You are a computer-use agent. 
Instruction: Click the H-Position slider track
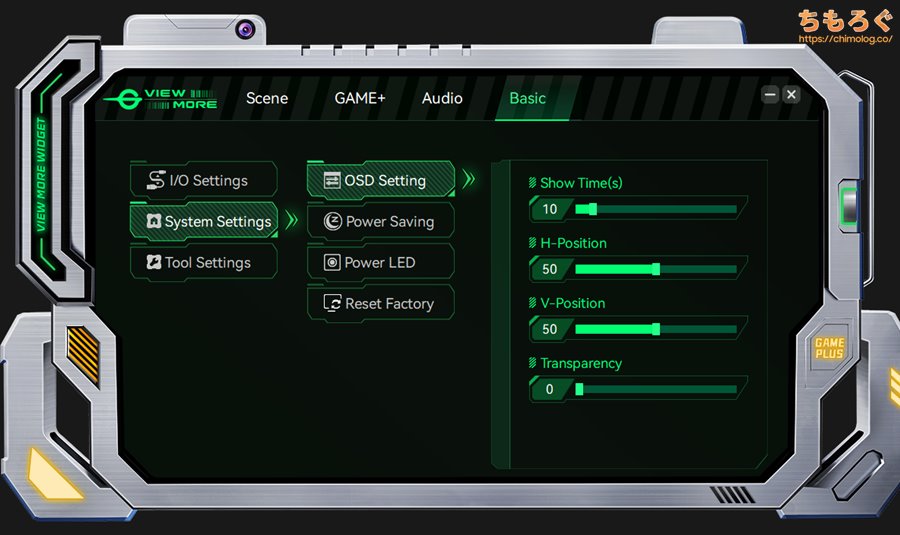pos(655,270)
